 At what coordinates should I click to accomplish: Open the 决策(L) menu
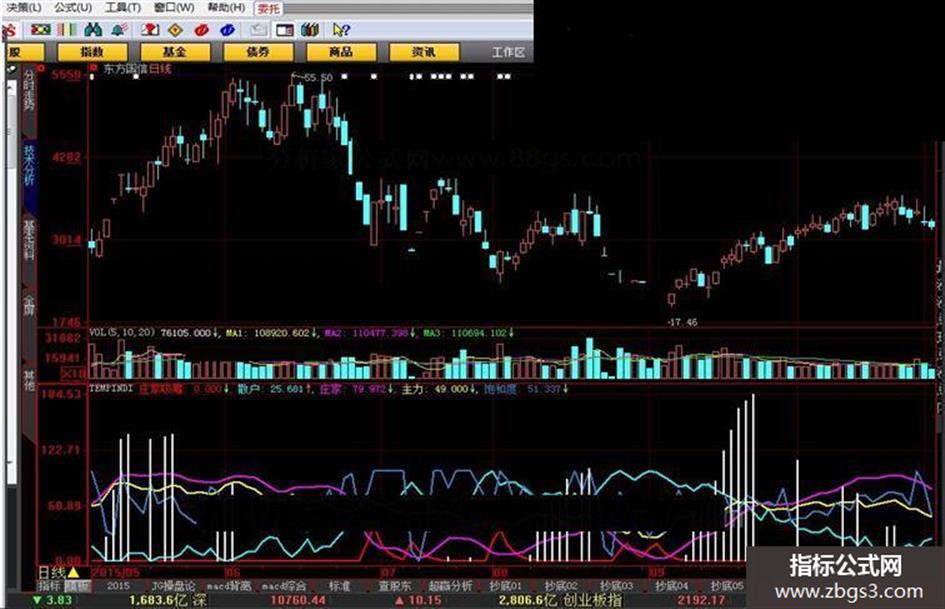click(x=24, y=8)
